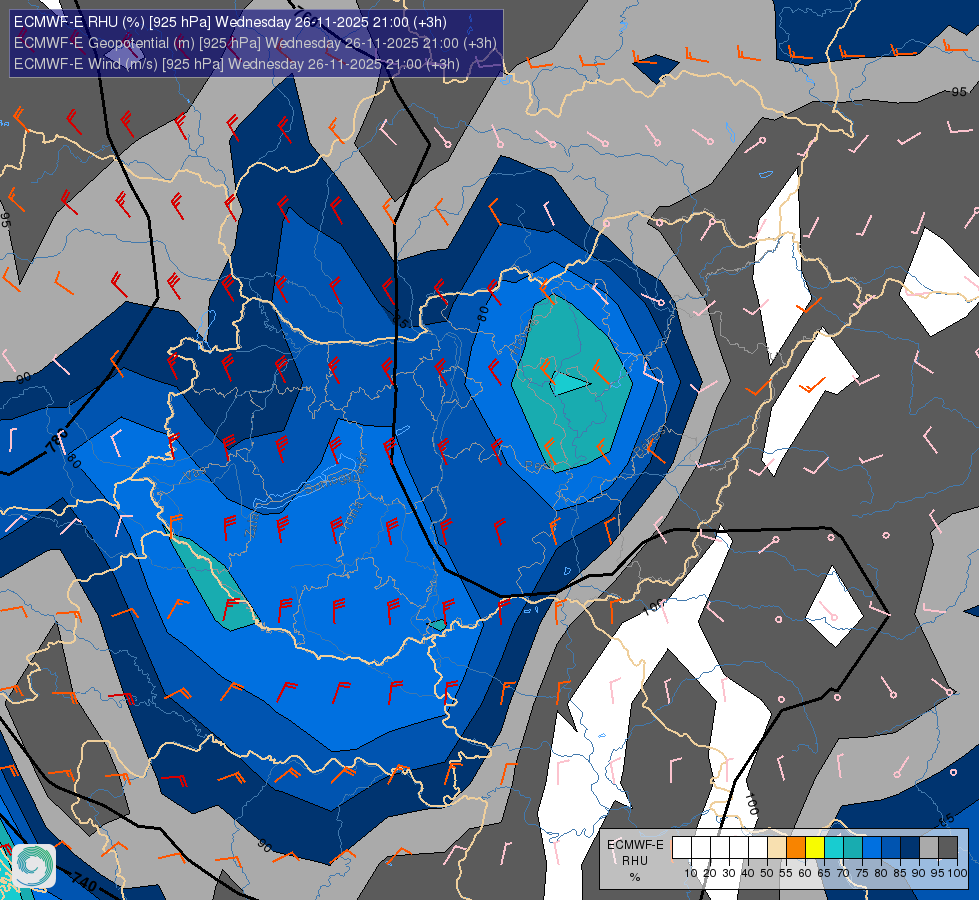Select the white legend swatch between 10 and 20
979x900 pixels.
(701, 847)
